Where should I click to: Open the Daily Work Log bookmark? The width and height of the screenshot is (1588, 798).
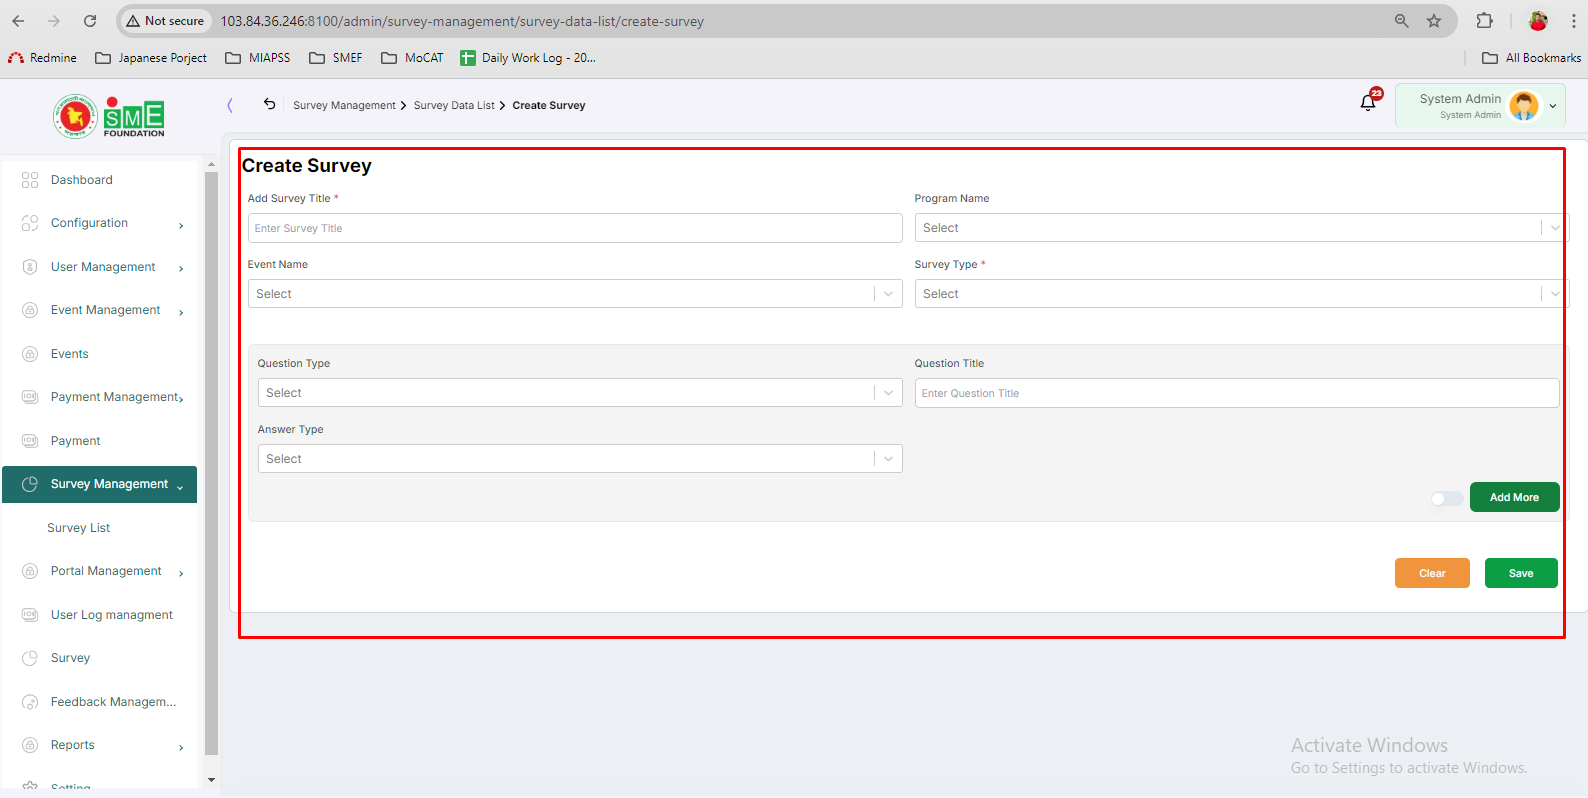(x=528, y=58)
